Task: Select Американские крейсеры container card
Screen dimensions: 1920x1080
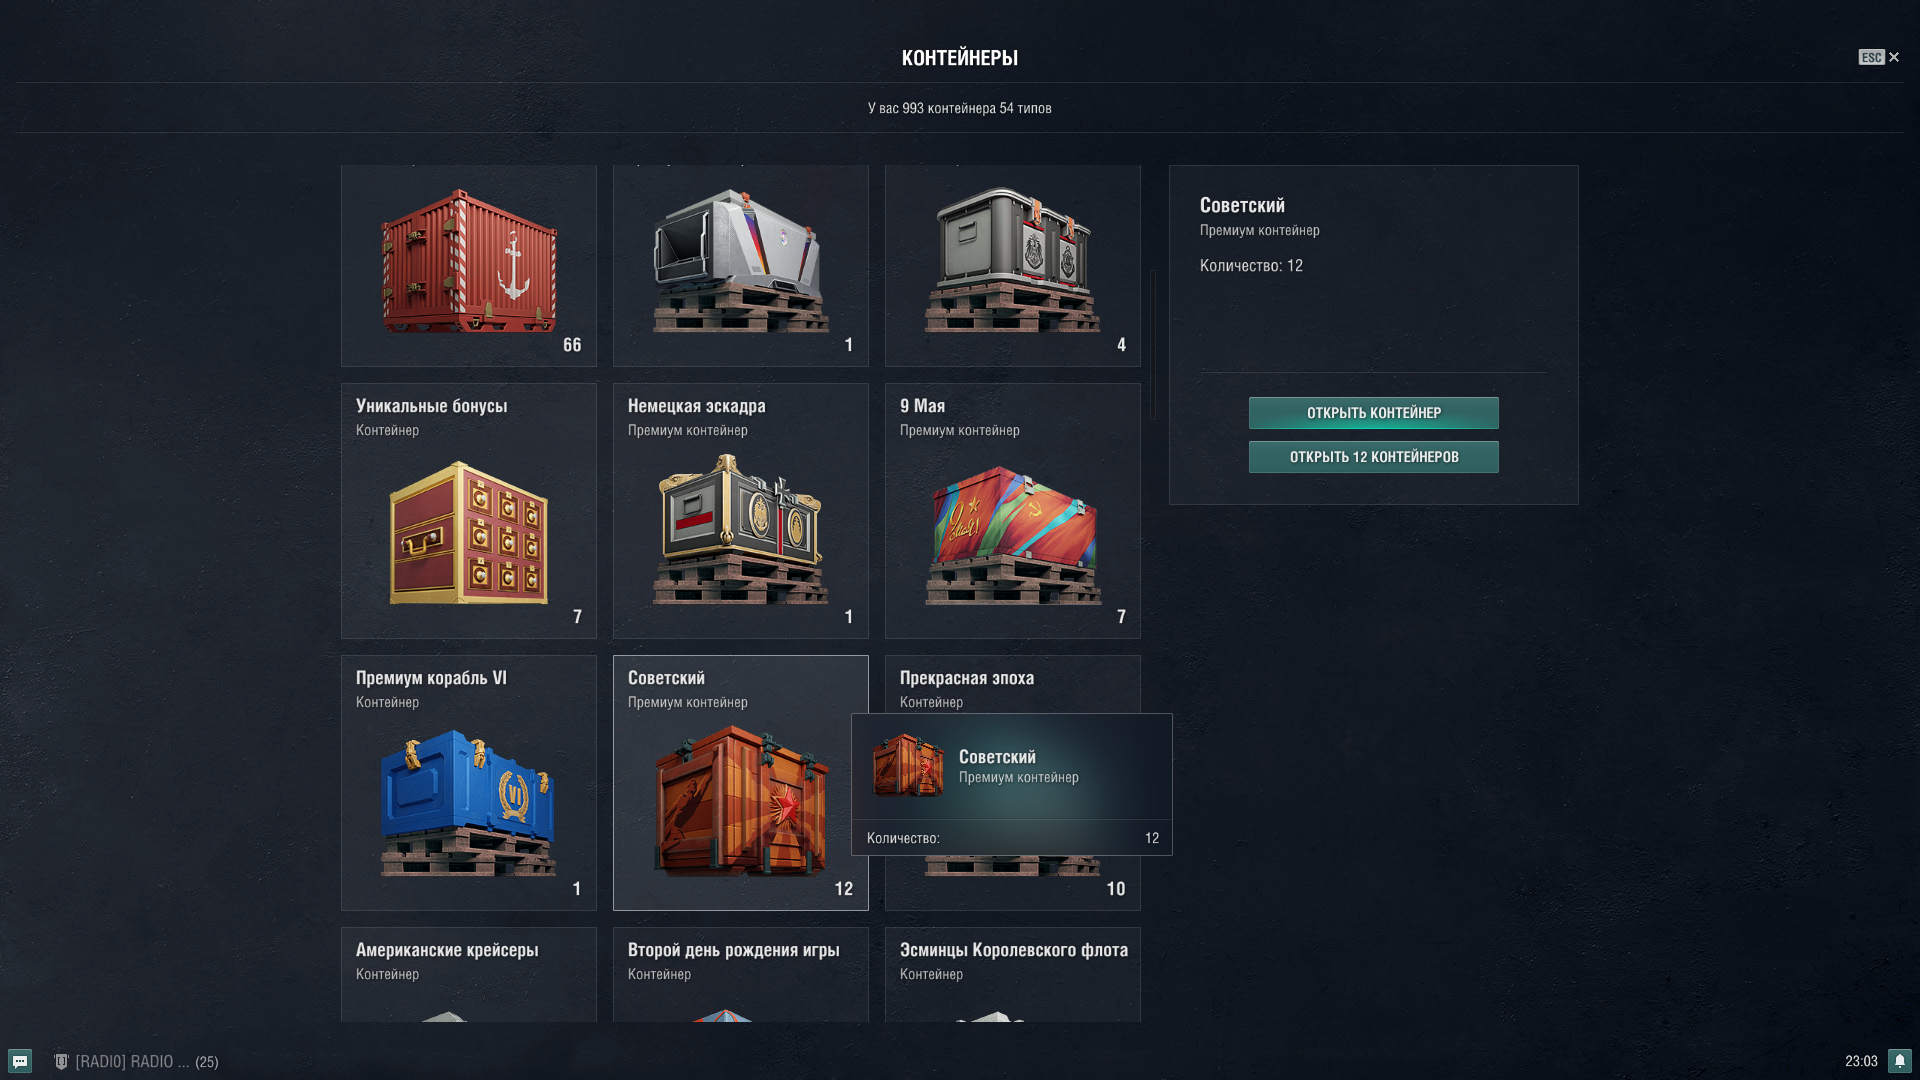Action: pos(468,974)
